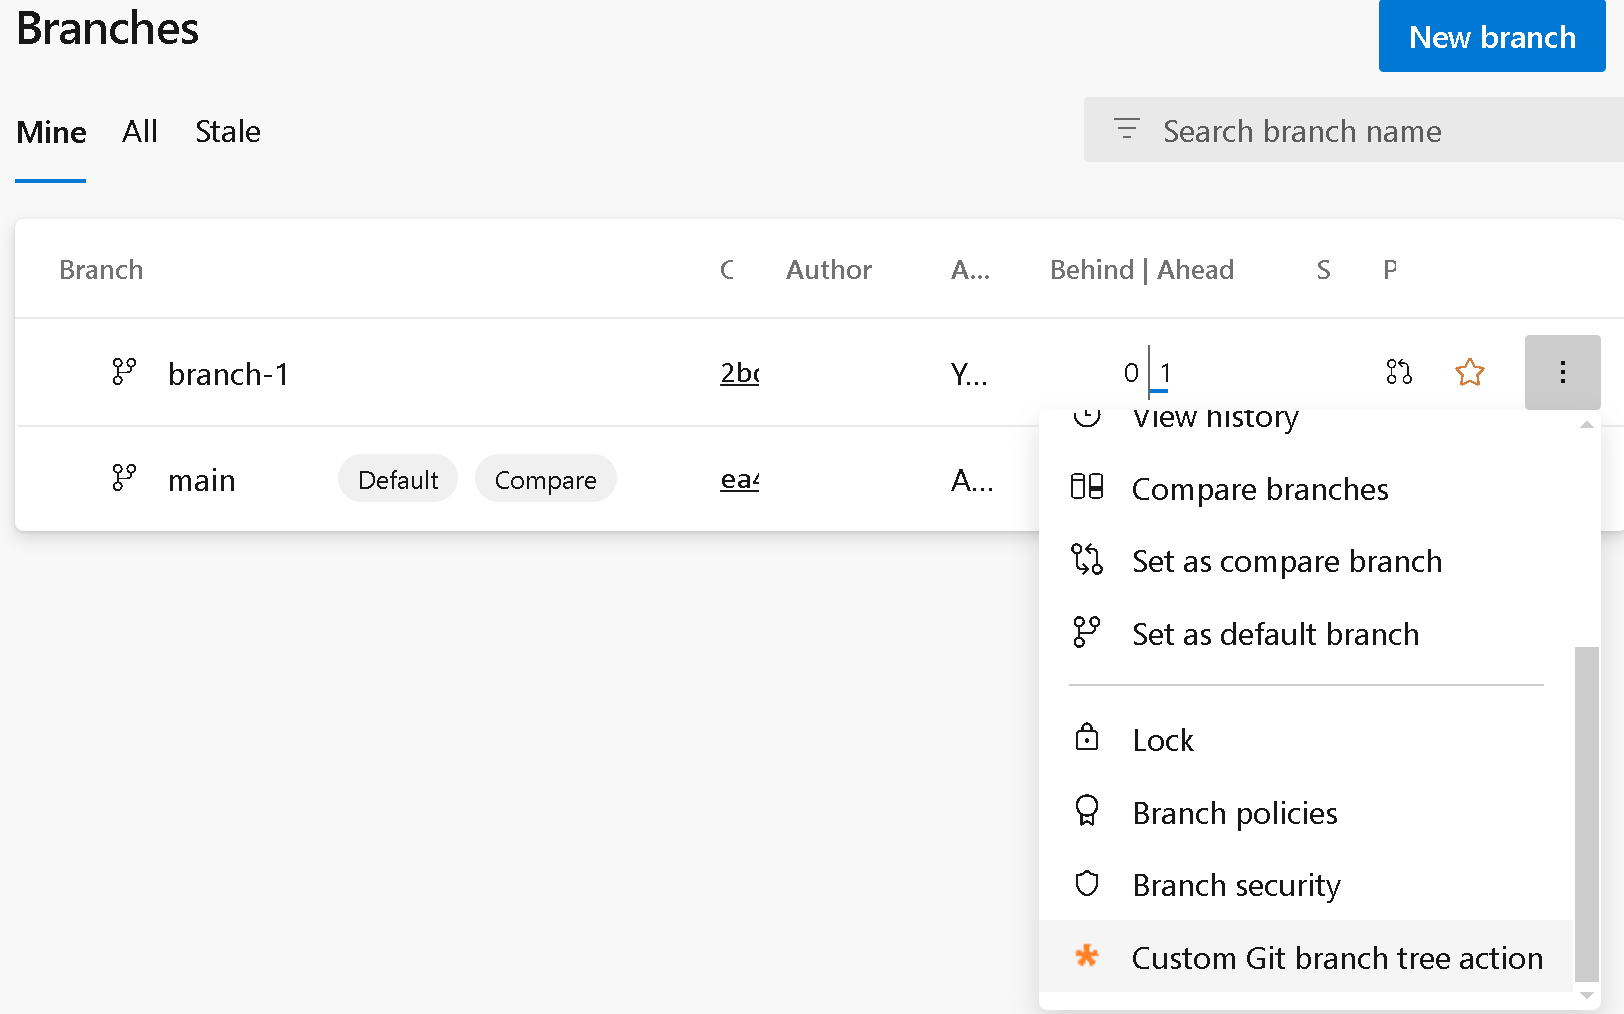Click the shield icon next to Branch security
Screen dimensions: 1624x1014
(x=1086, y=884)
